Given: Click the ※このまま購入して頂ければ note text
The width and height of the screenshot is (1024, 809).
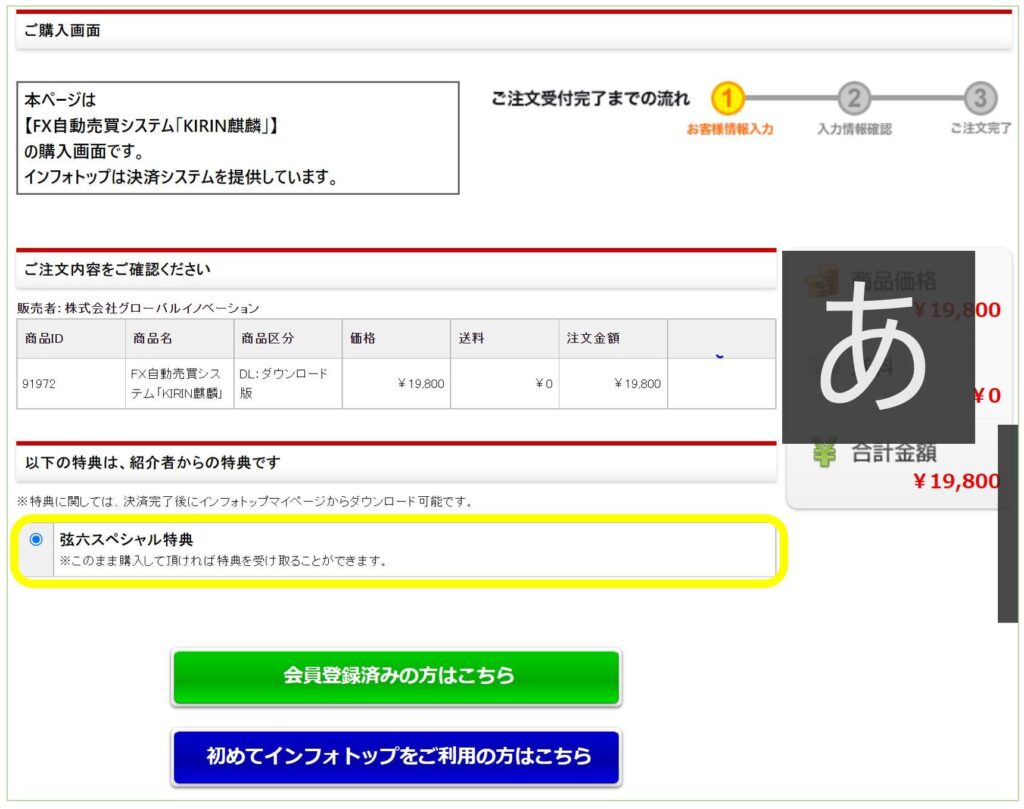Looking at the screenshot, I should 223,561.
